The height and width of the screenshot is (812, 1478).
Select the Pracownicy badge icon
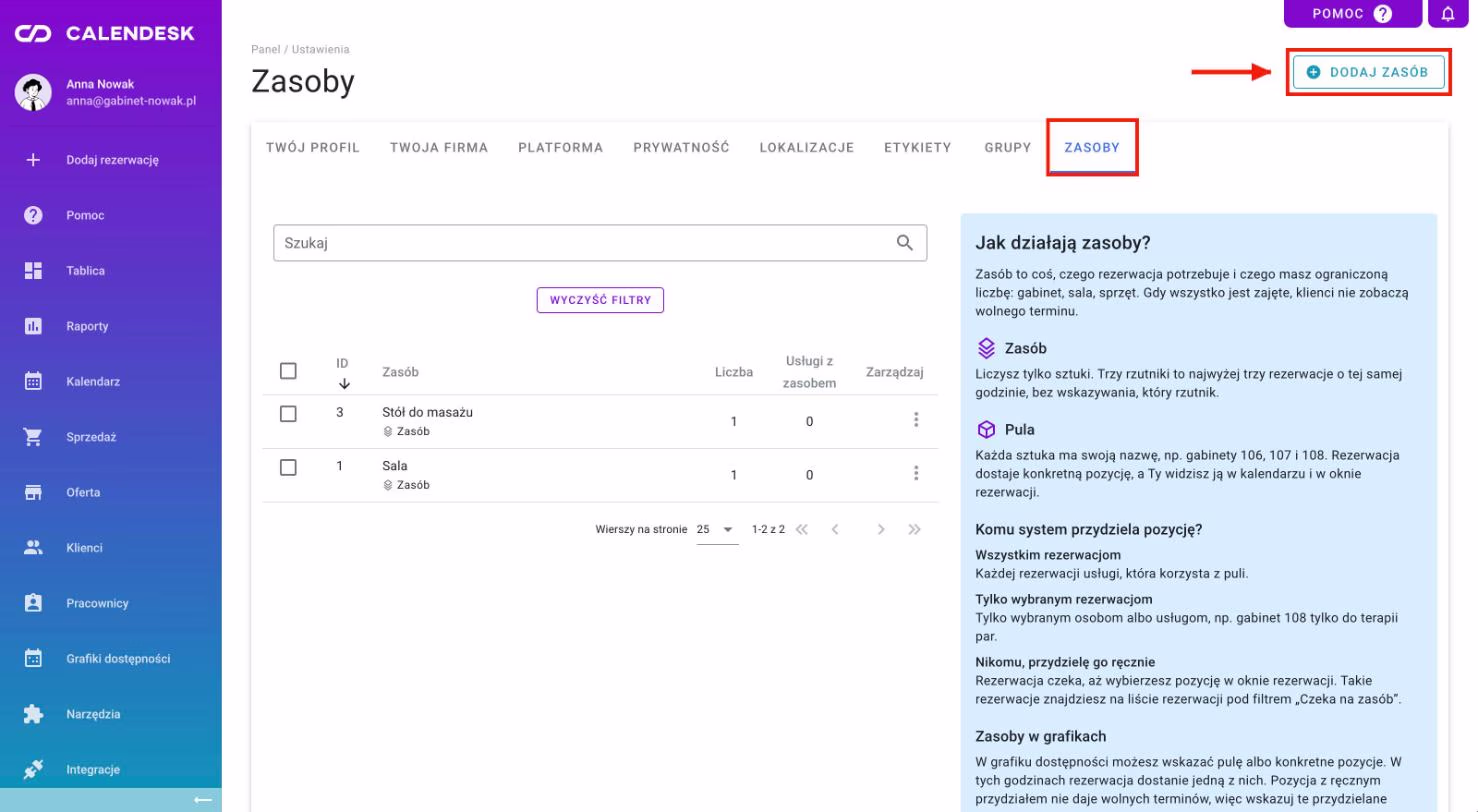(33, 603)
